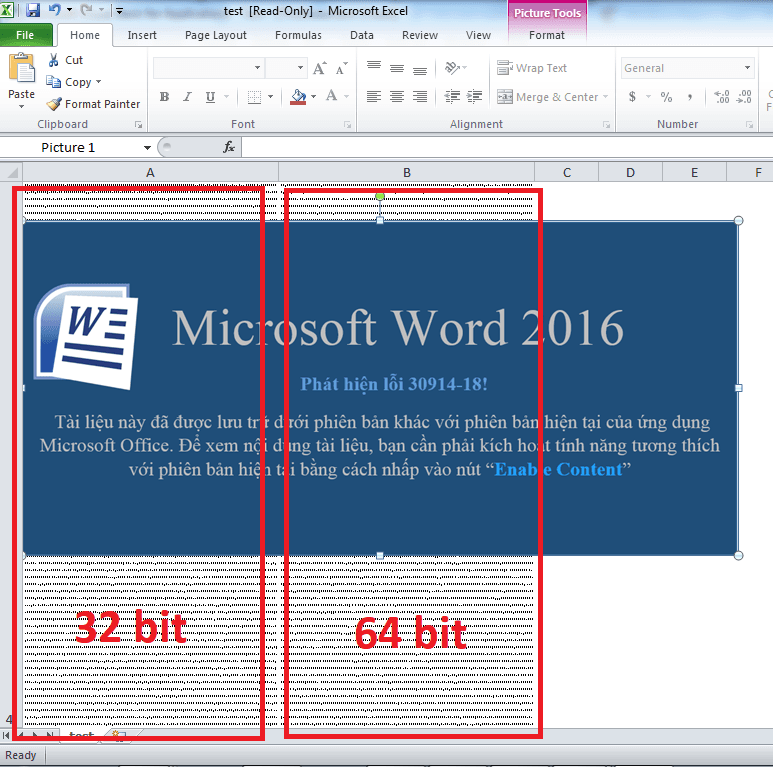The image size is (773, 767).
Task: Click the Fill Color paint bucket
Action: tap(298, 97)
